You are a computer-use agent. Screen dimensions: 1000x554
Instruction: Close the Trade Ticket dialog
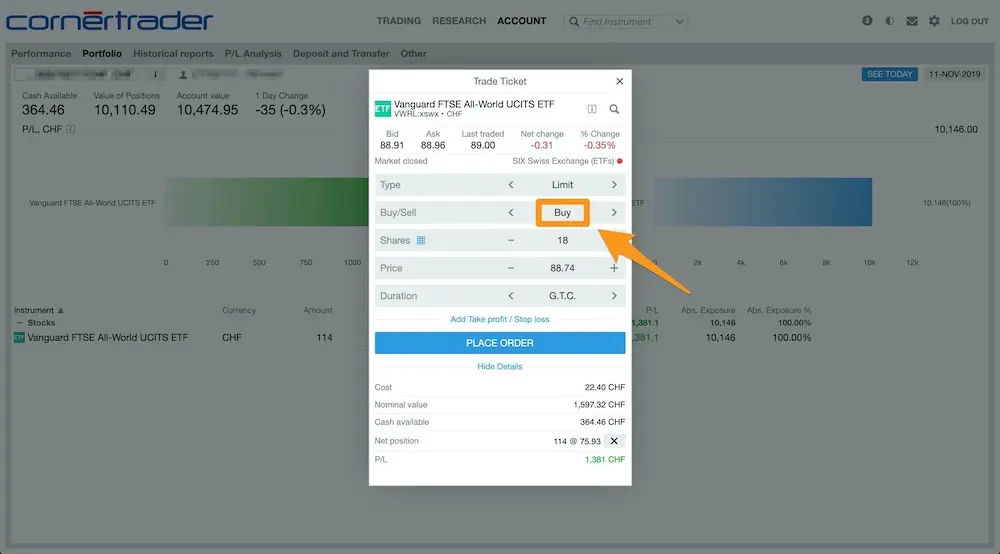click(x=619, y=81)
